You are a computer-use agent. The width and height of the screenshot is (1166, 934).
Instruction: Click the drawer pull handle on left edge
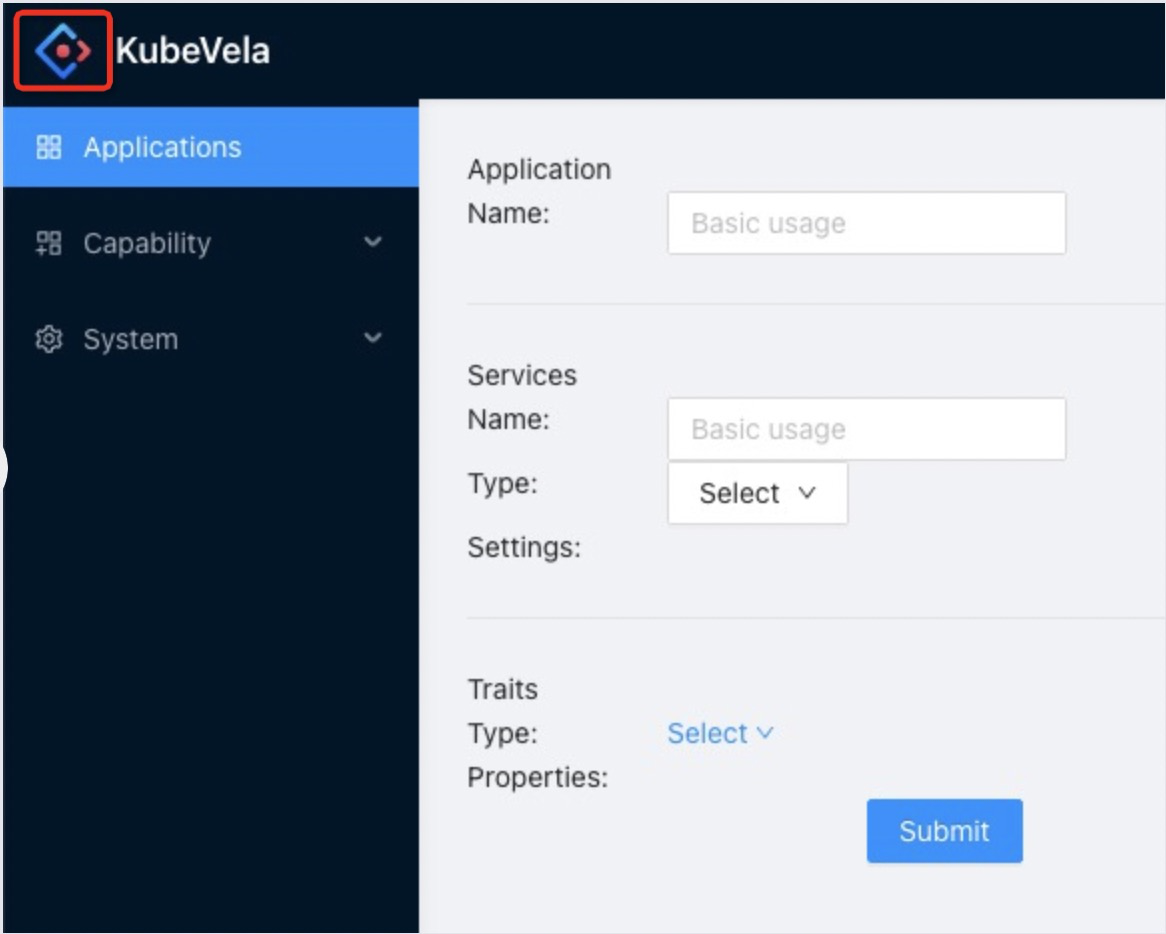pos(3,466)
